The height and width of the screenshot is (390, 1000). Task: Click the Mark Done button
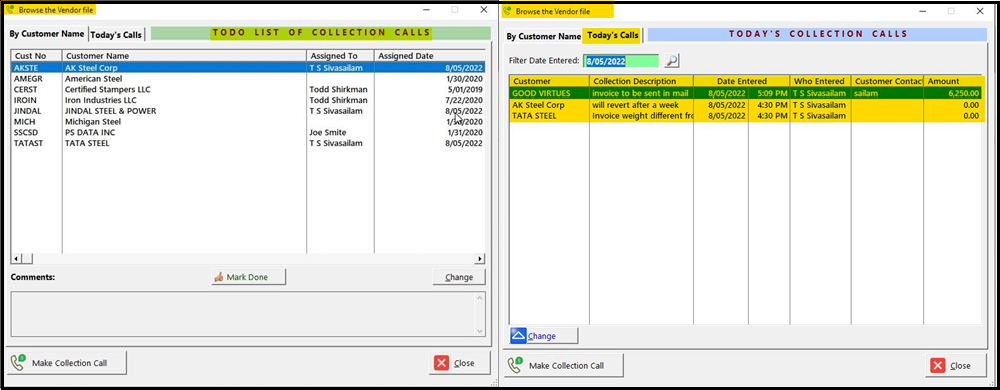click(x=248, y=277)
